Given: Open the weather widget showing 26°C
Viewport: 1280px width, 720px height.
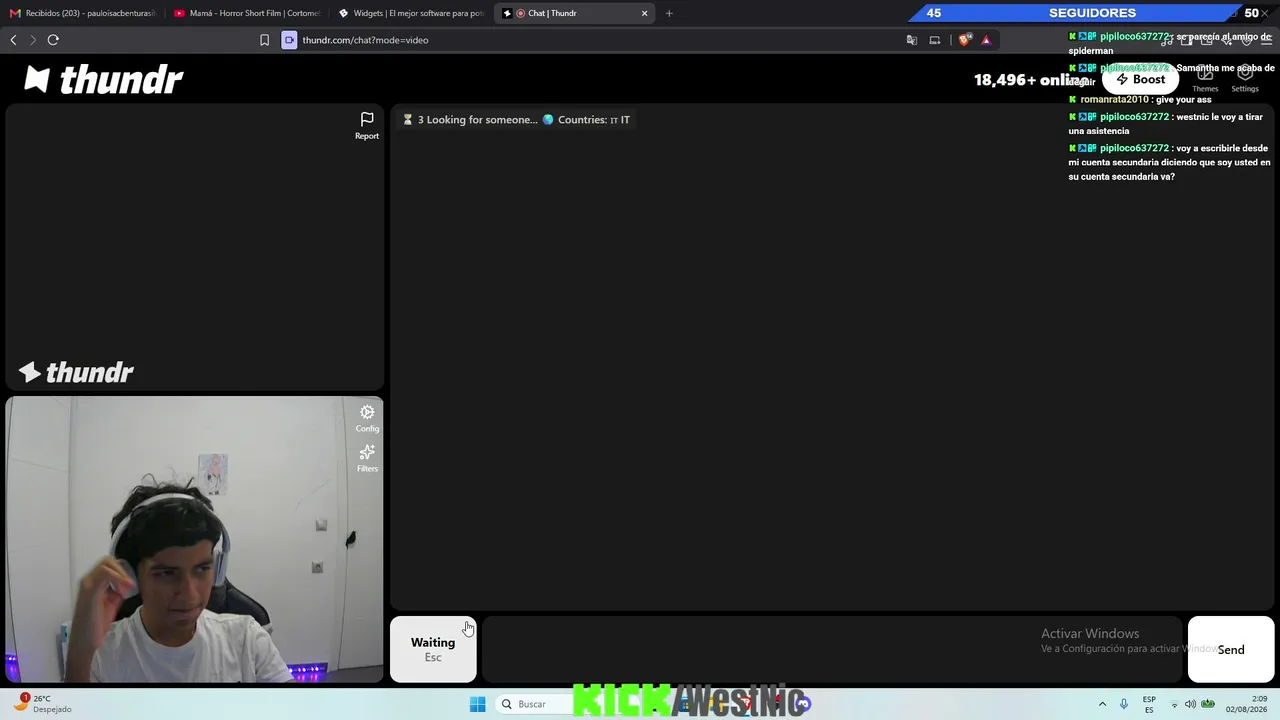Looking at the screenshot, I should pyautogui.click(x=43, y=704).
